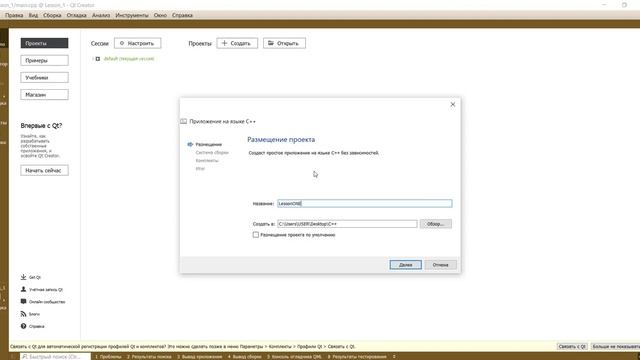Open the Сборка menu
Viewport: 640px width, 360px height.
52,15
